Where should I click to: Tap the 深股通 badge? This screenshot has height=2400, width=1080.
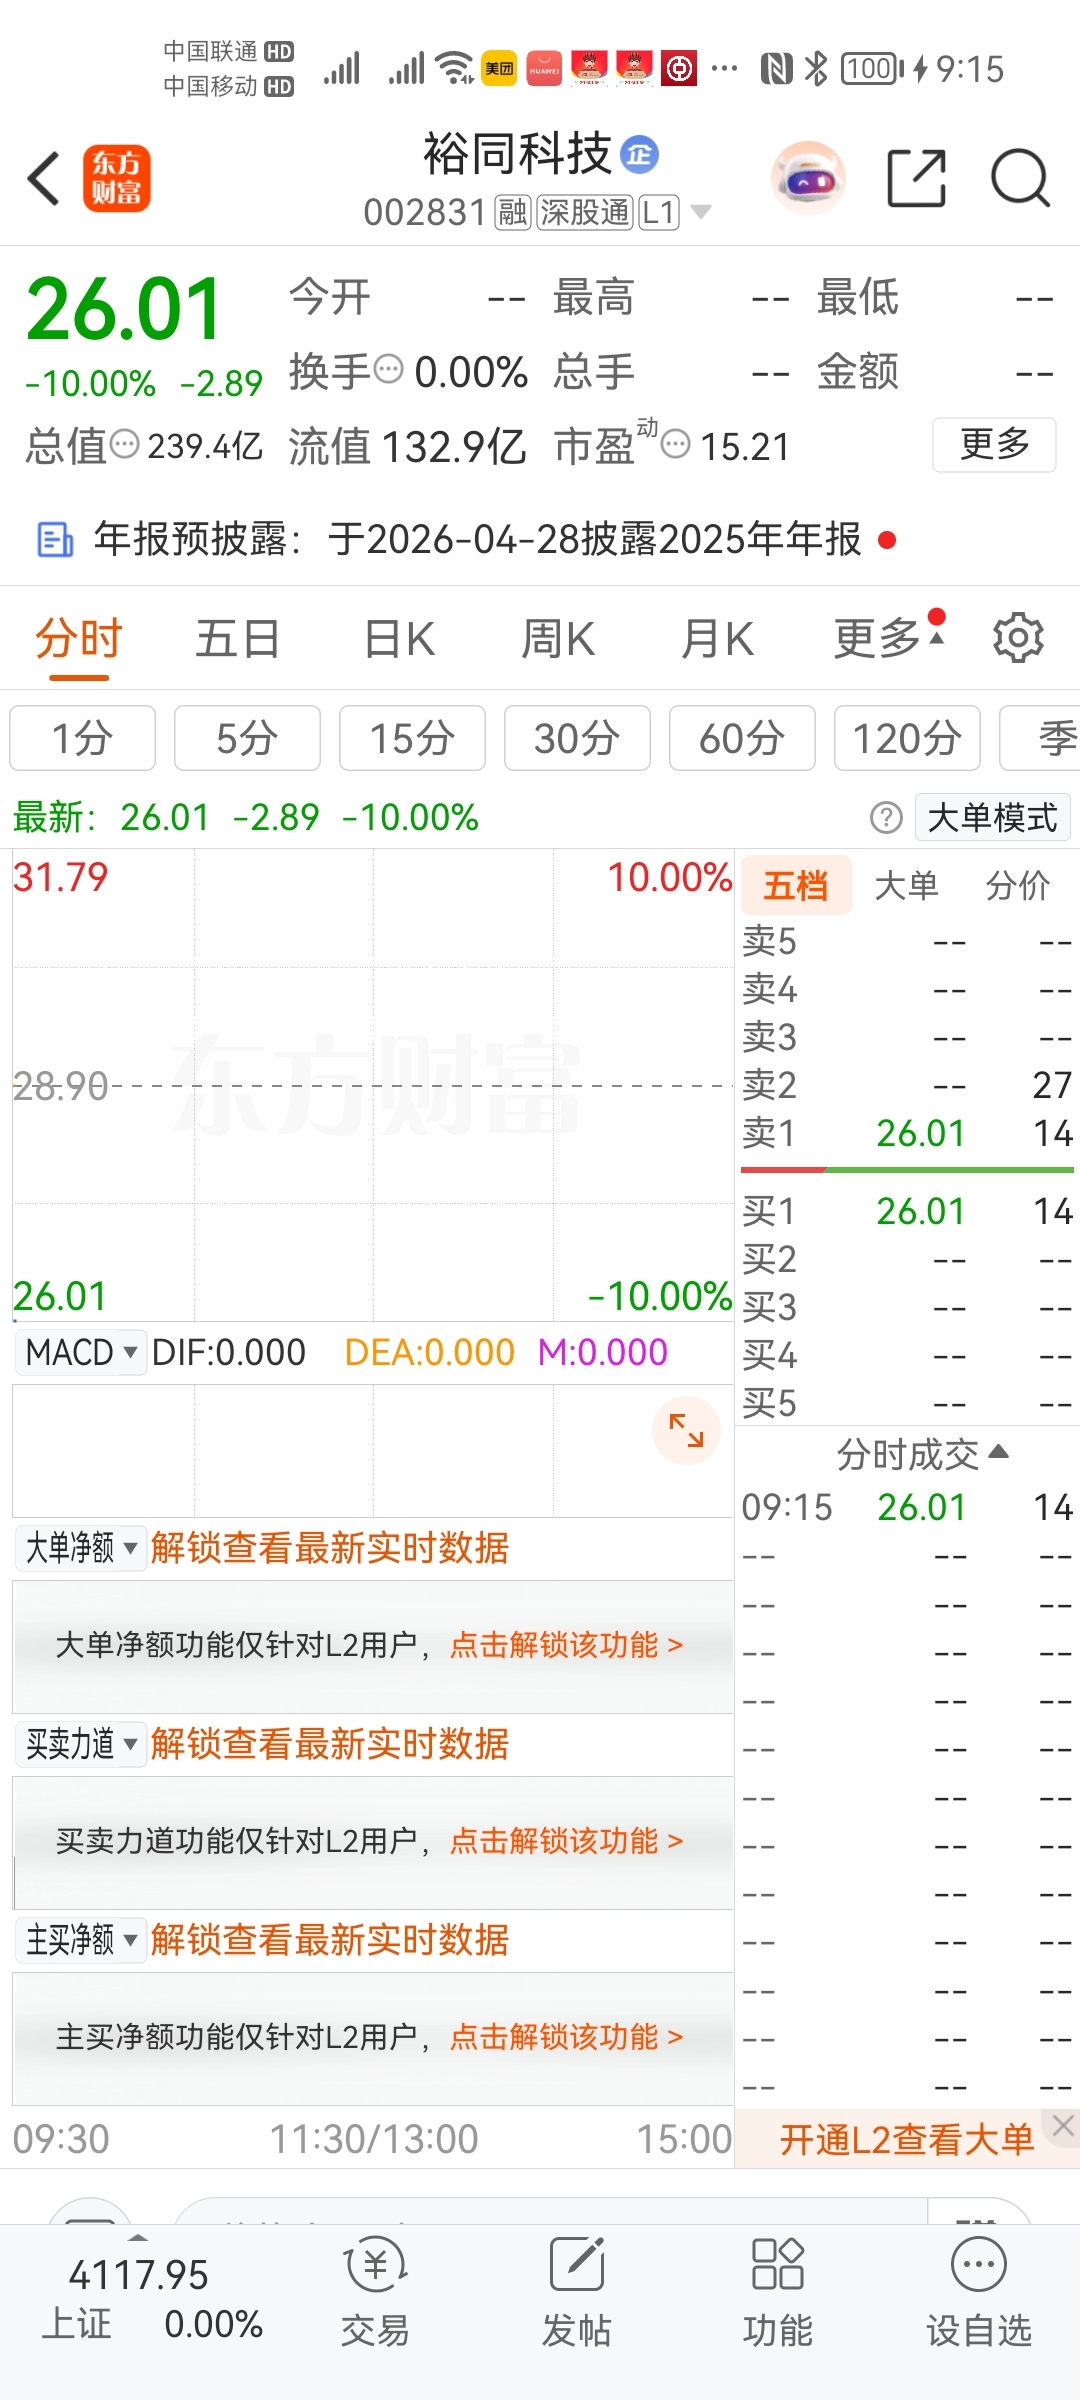click(x=585, y=212)
